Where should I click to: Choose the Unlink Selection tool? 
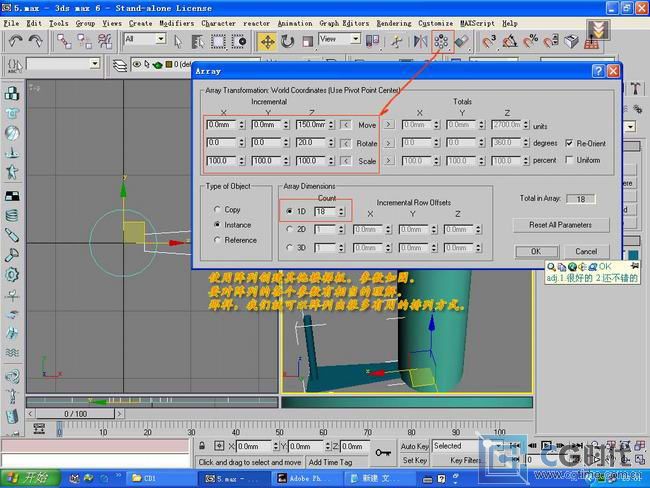85,41
